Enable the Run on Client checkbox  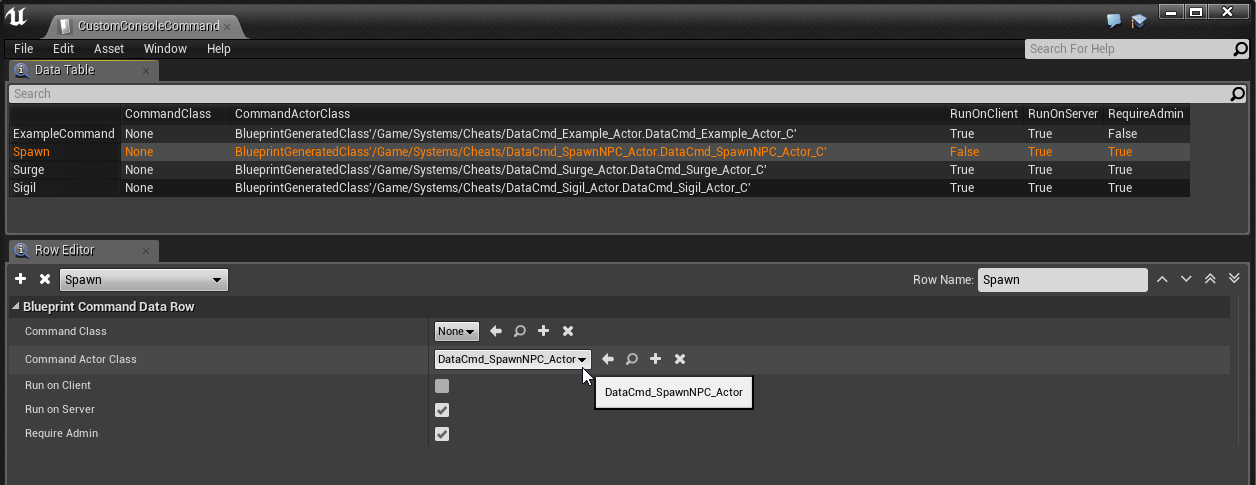[x=442, y=386]
